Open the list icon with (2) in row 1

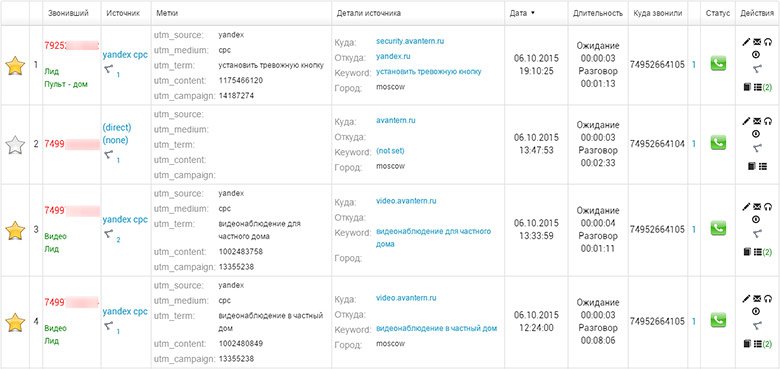click(763, 87)
